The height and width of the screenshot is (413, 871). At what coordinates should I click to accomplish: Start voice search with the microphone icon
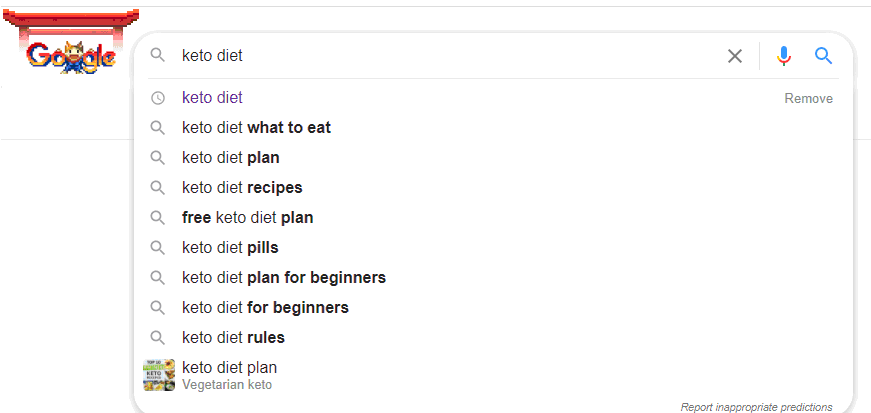point(784,56)
